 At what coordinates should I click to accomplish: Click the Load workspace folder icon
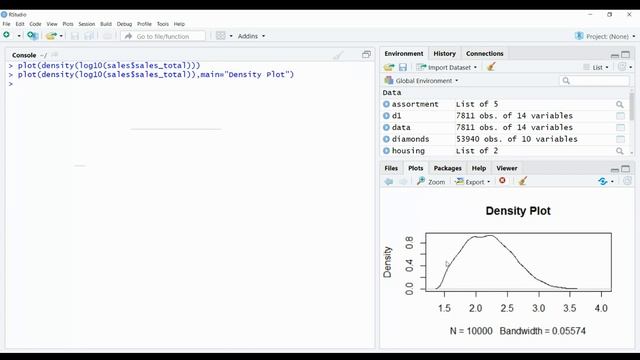pyautogui.click(x=389, y=67)
